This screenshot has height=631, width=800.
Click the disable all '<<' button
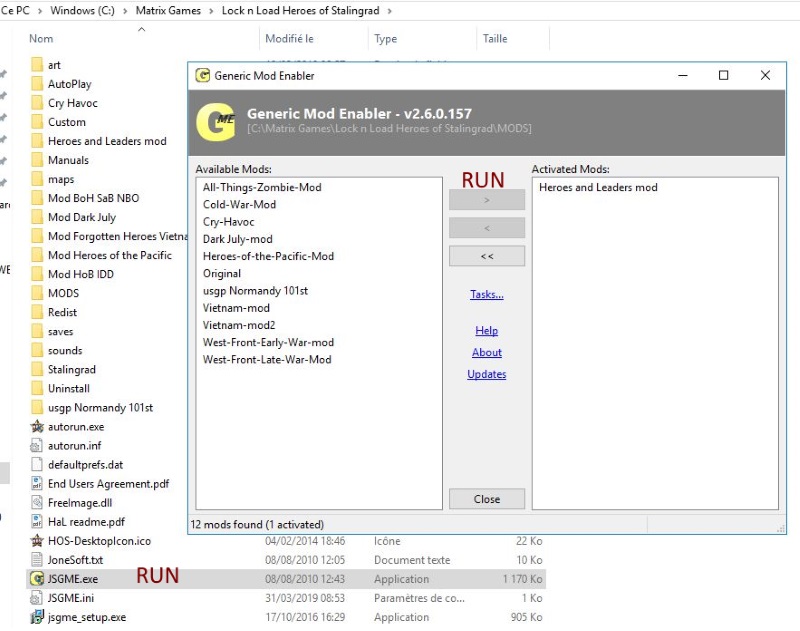click(487, 256)
